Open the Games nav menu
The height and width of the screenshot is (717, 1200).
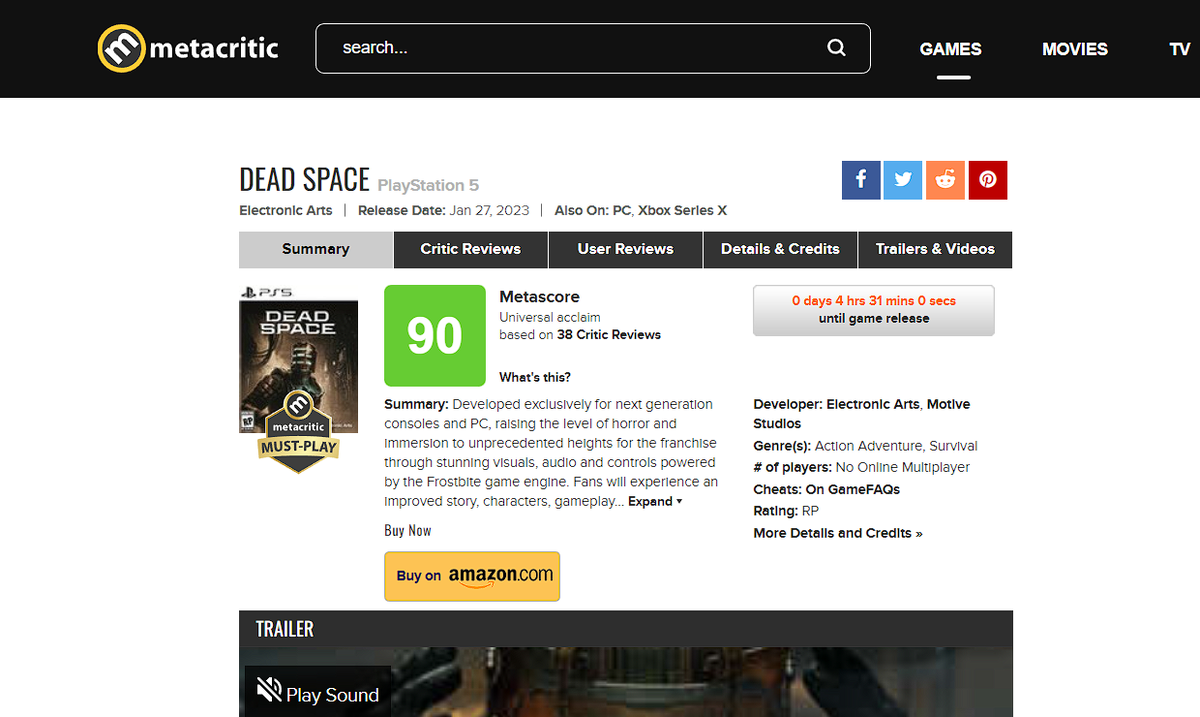(951, 49)
